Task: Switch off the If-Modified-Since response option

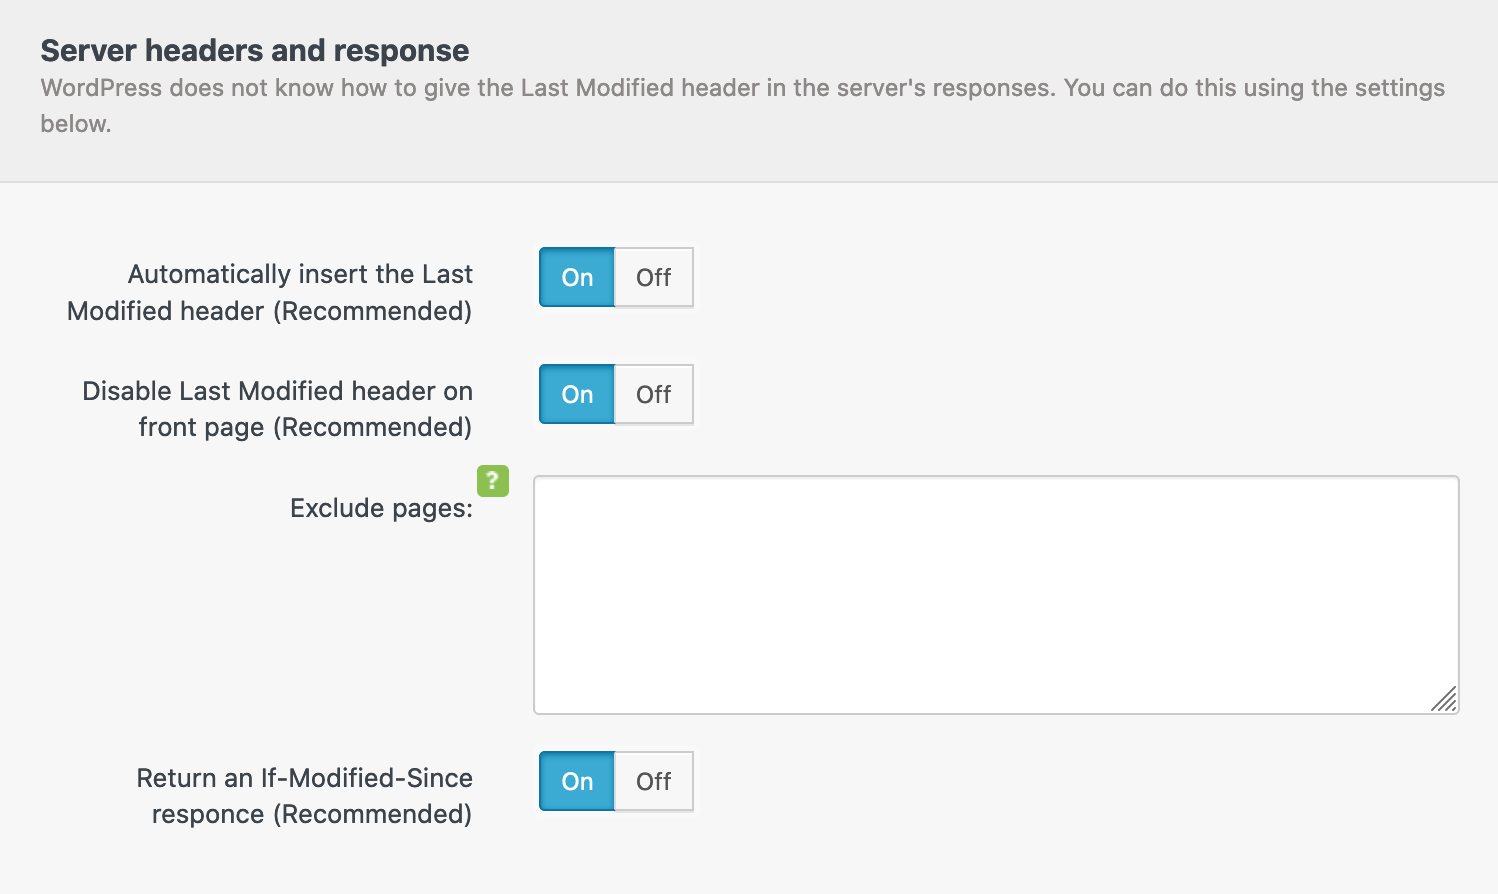Action: (x=654, y=781)
